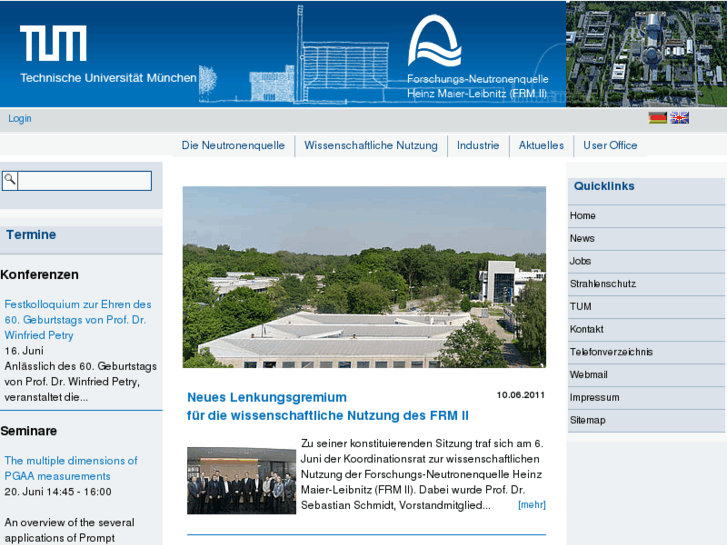Click the Termine section heading
The width and height of the screenshot is (727, 545).
[x=31, y=235]
